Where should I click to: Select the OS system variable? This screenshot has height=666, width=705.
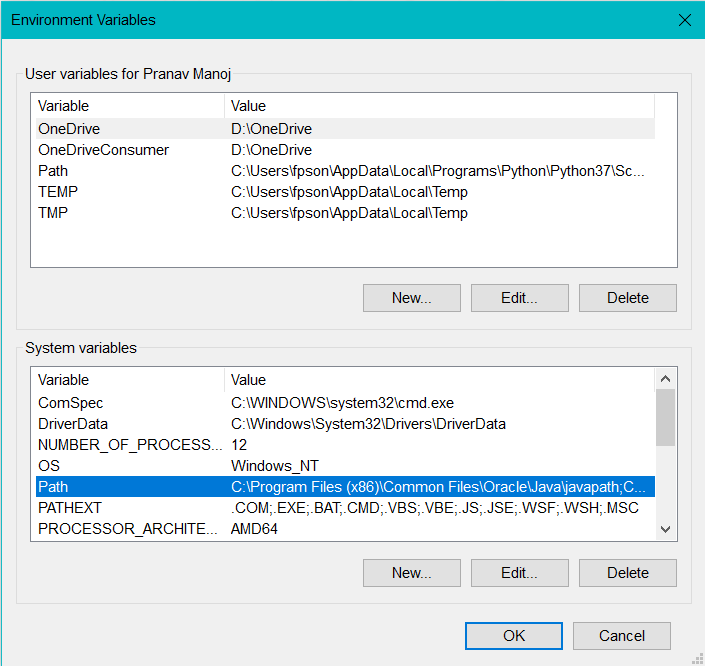point(345,466)
